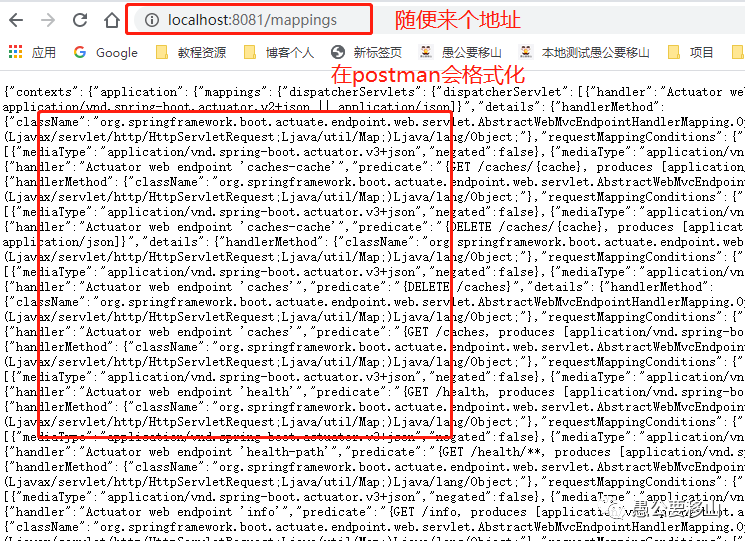745x541 pixels.
Task: Open the 新标签页 globe bookmark
Action: 366,52
